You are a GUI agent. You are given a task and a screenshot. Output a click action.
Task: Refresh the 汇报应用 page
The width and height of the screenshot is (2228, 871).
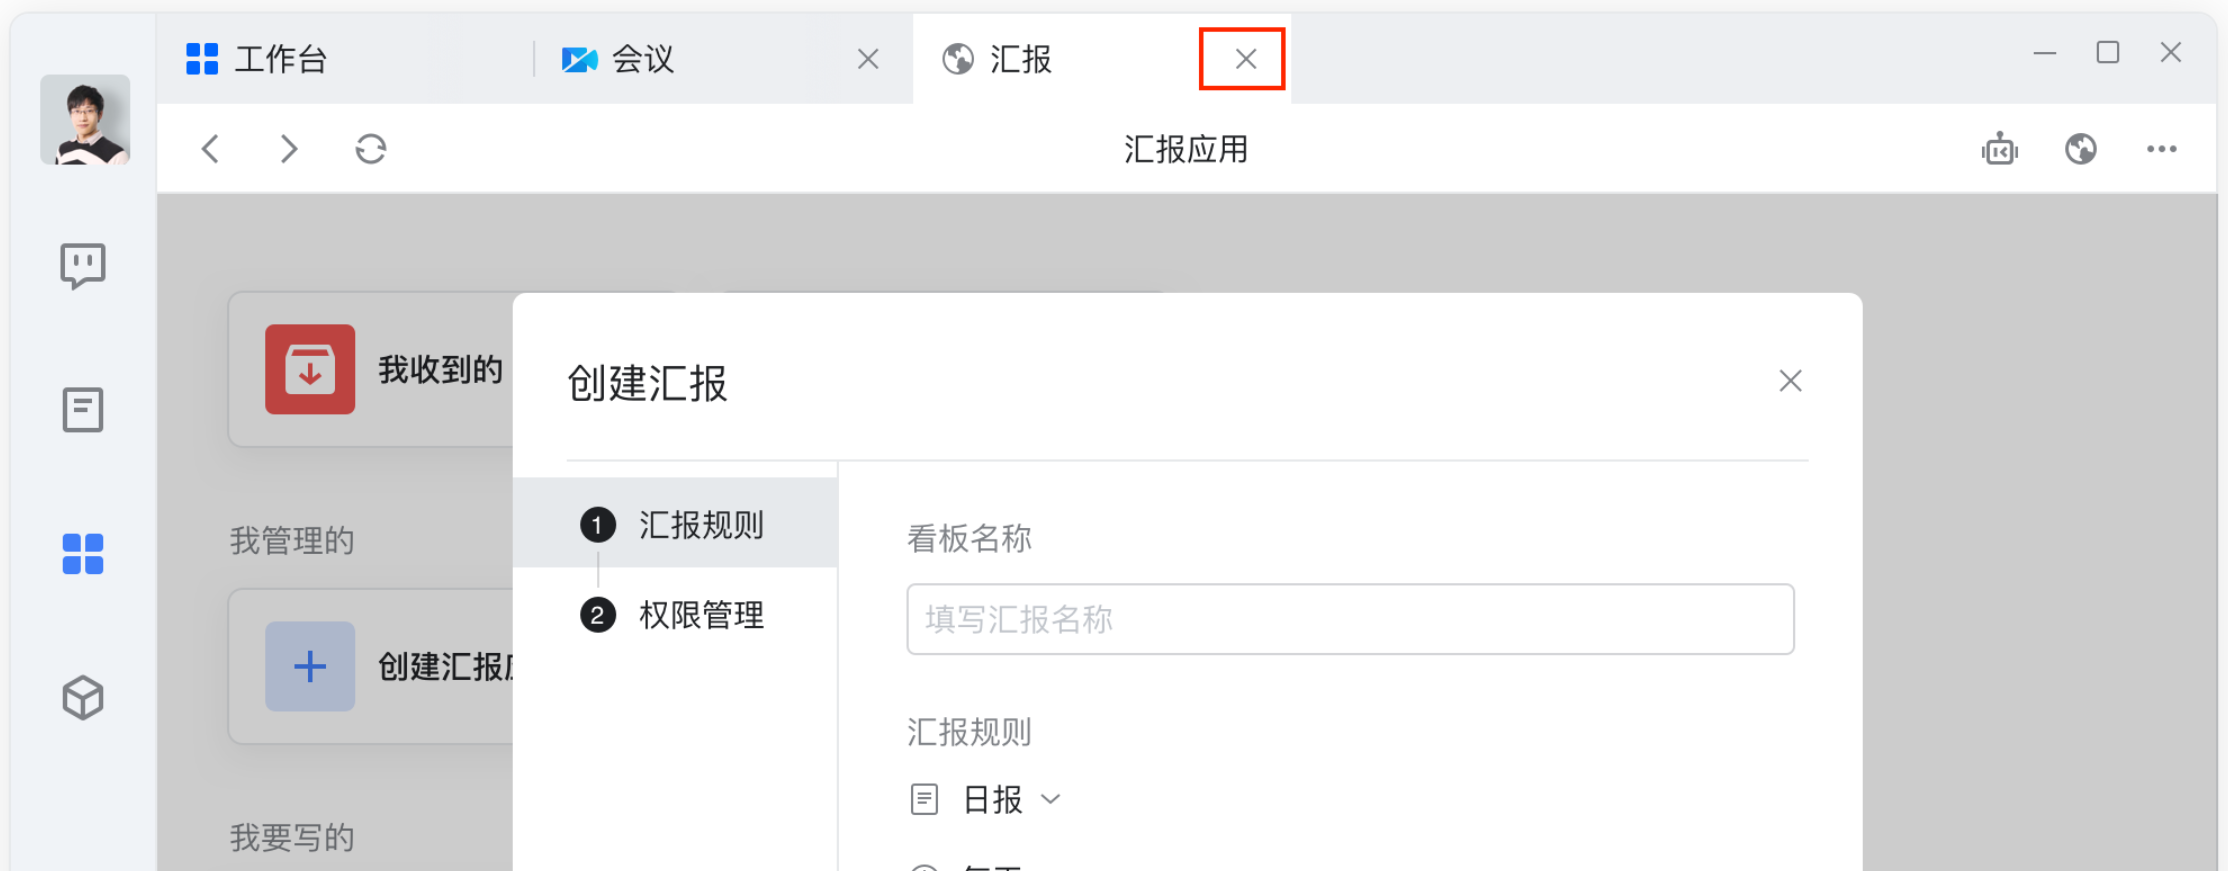pos(370,148)
